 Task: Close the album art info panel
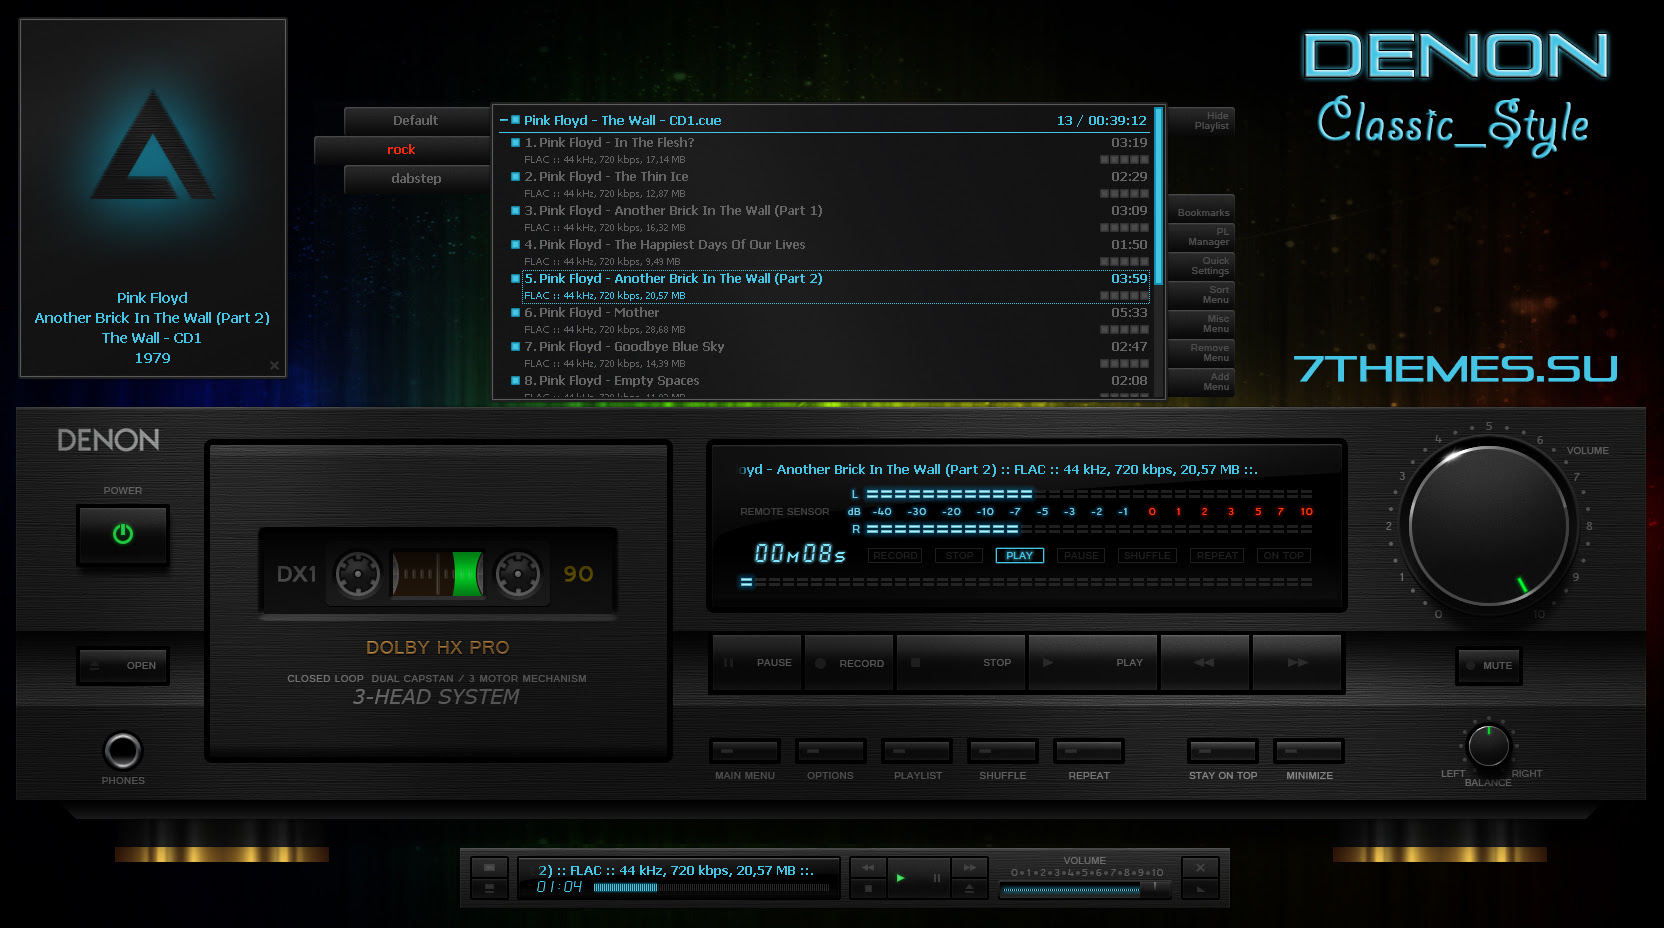click(x=274, y=366)
